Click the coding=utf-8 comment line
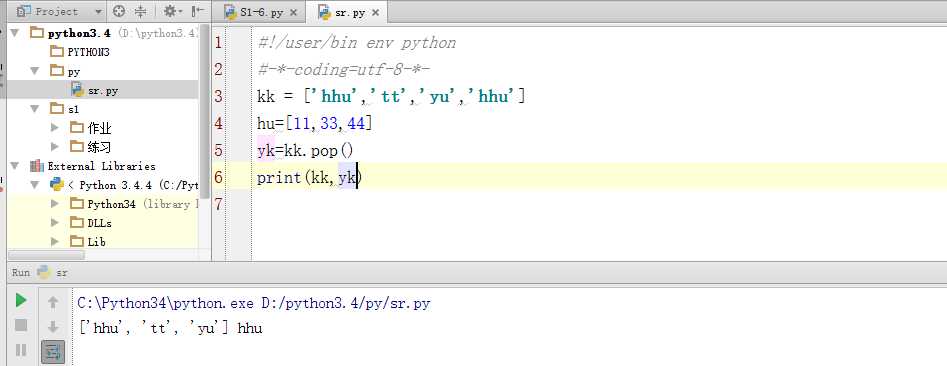The height and width of the screenshot is (366, 947). point(343,69)
